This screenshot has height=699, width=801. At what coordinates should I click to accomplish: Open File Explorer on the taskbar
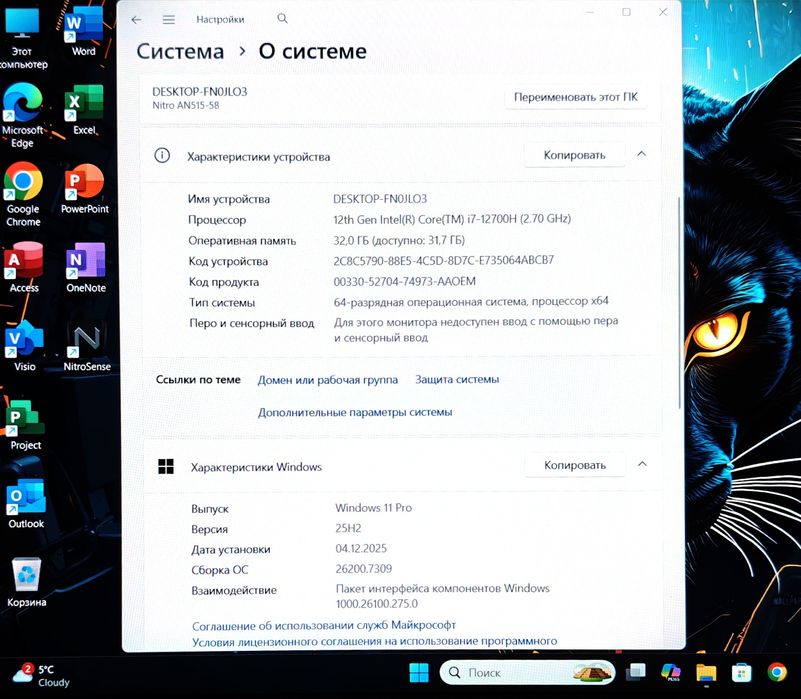(706, 672)
